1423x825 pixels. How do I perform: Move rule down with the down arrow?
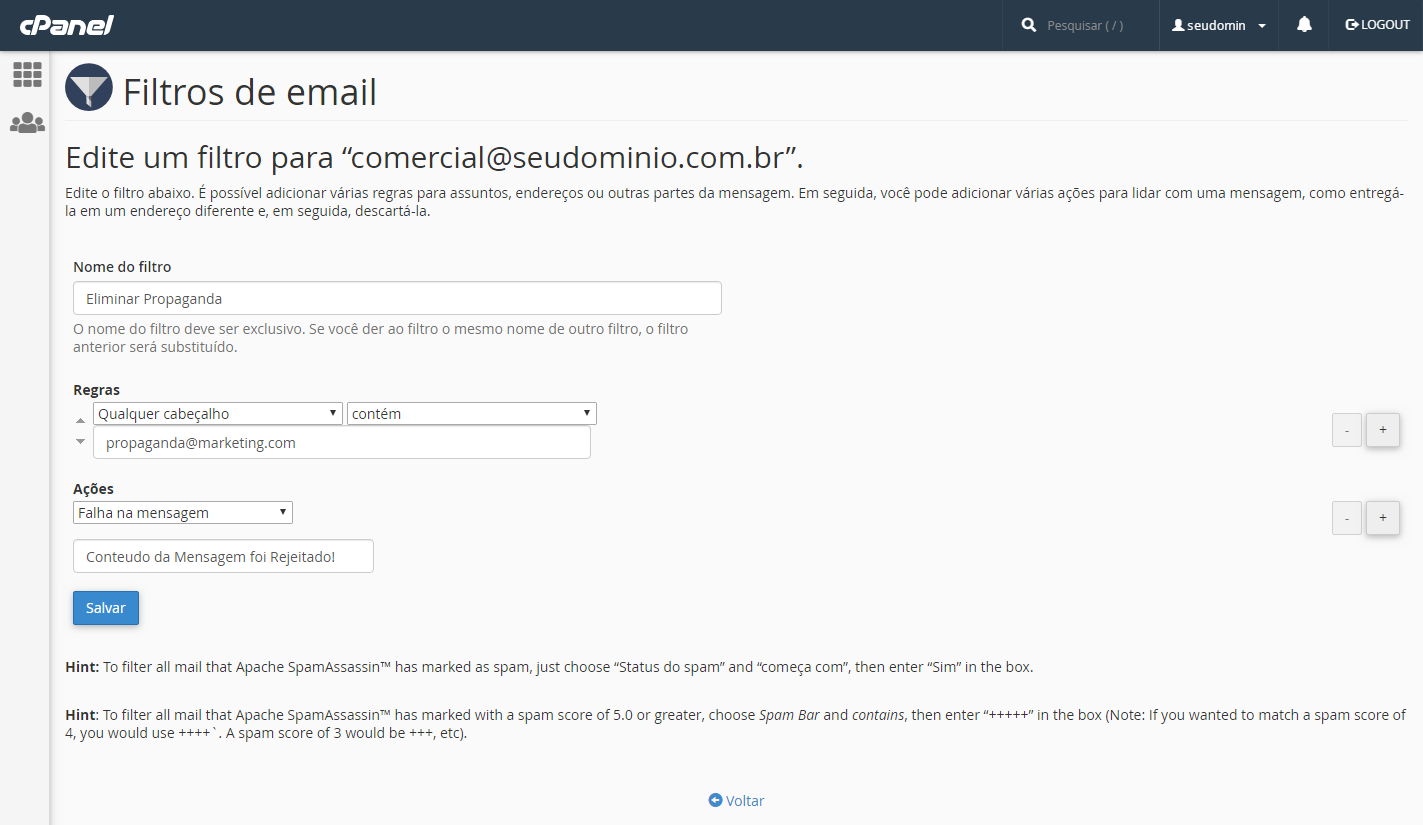81,441
